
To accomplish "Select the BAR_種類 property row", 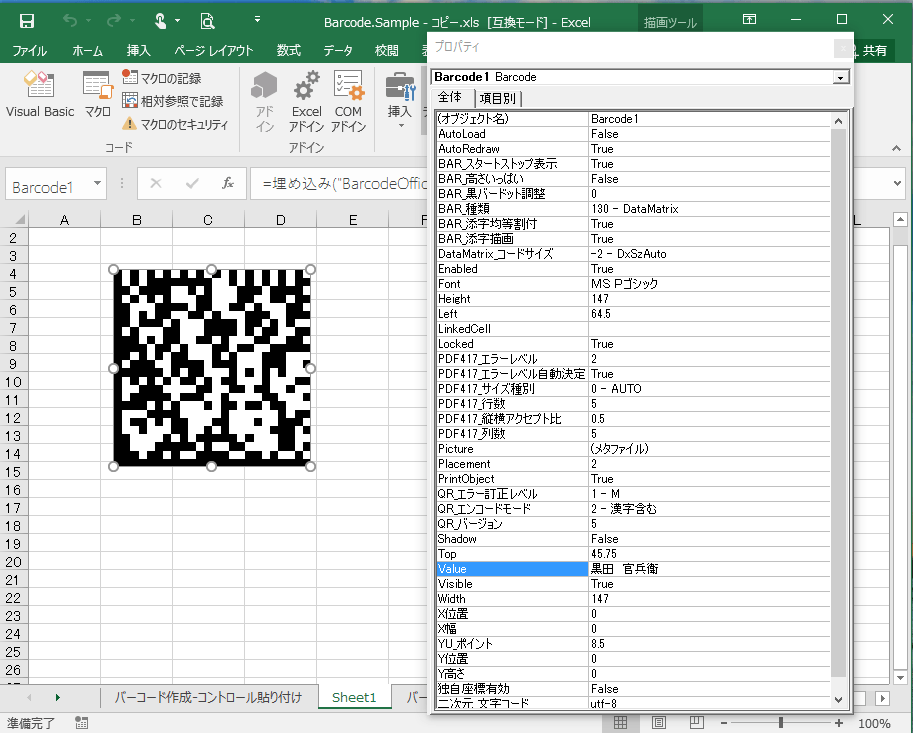I will 512,209.
